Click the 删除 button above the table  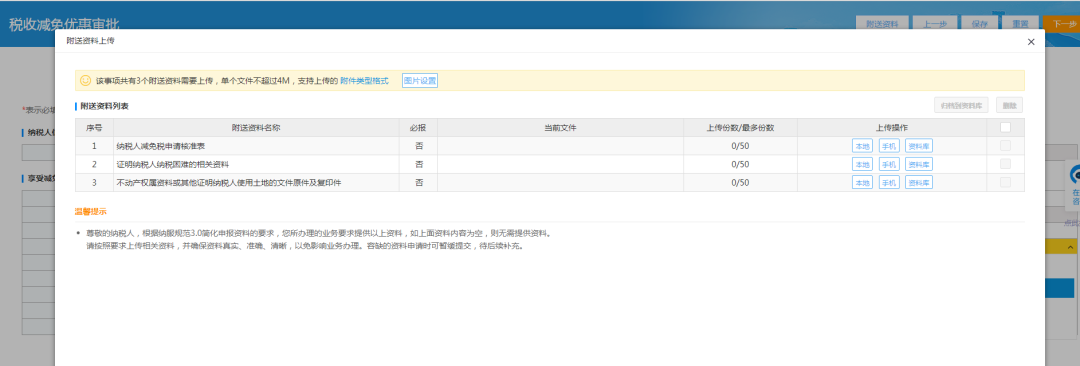1009,105
